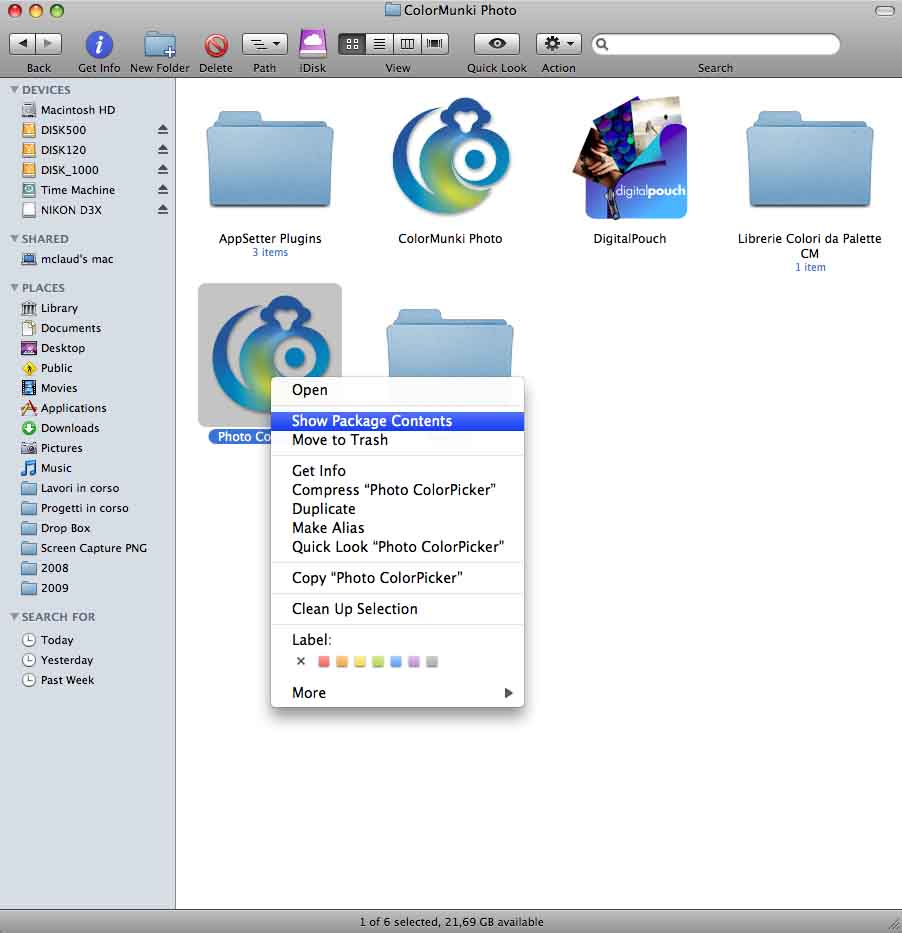Viewport: 902px width, 933px height.
Task: Select the ColorMunki Photo application icon
Action: 451,156
